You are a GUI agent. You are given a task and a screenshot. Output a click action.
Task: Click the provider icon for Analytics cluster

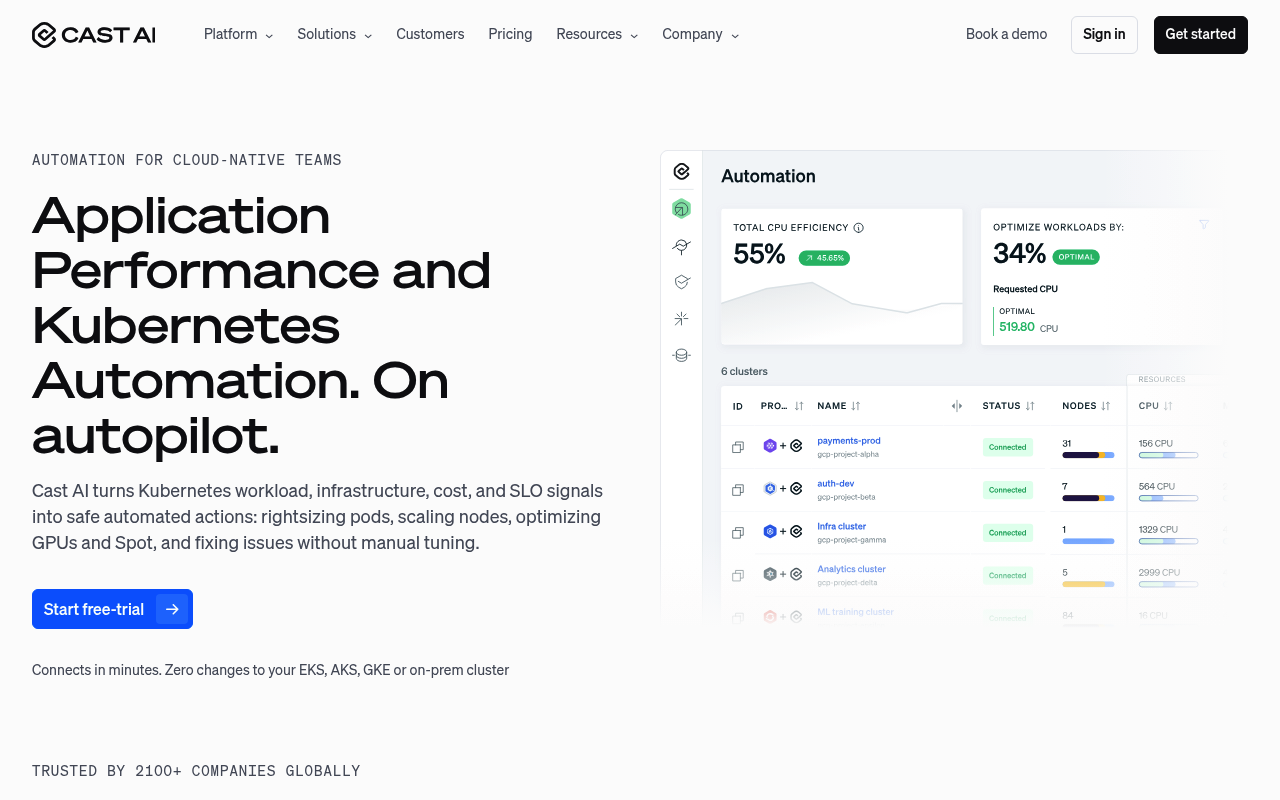click(770, 574)
